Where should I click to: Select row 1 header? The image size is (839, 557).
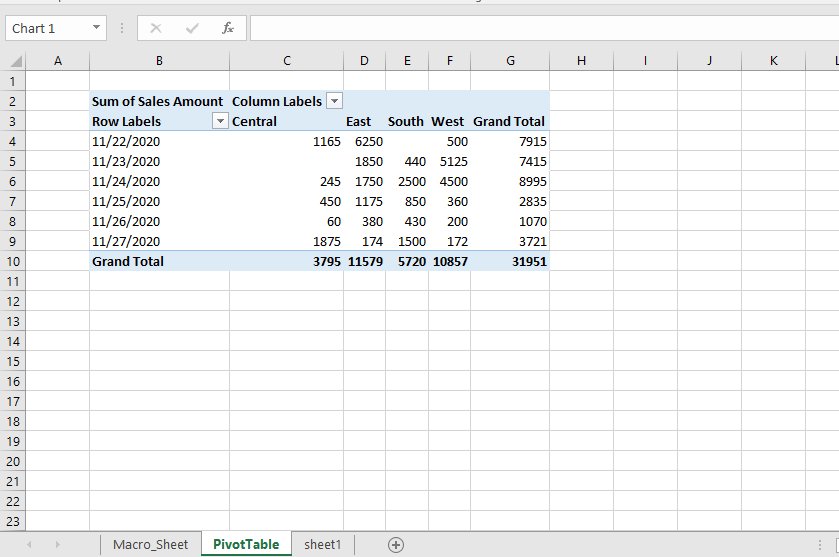point(13,81)
